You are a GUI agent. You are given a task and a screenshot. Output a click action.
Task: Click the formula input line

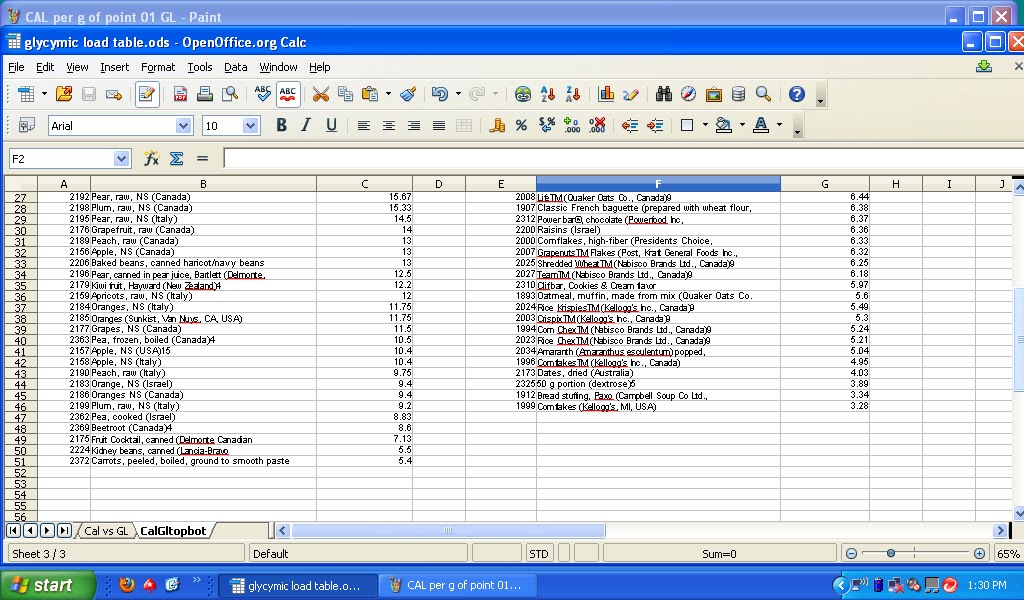[x=624, y=159]
